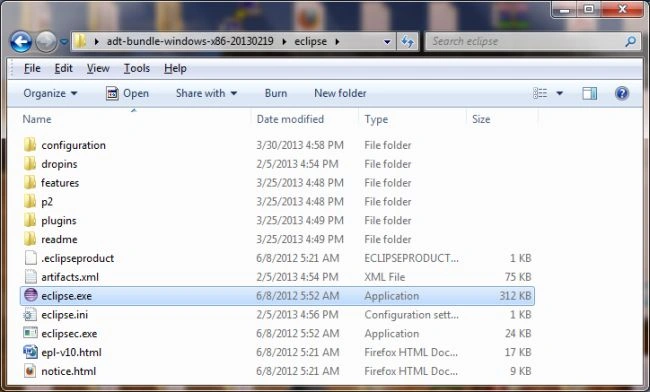
Task: Refresh the eclipse folder view
Action: point(407,41)
